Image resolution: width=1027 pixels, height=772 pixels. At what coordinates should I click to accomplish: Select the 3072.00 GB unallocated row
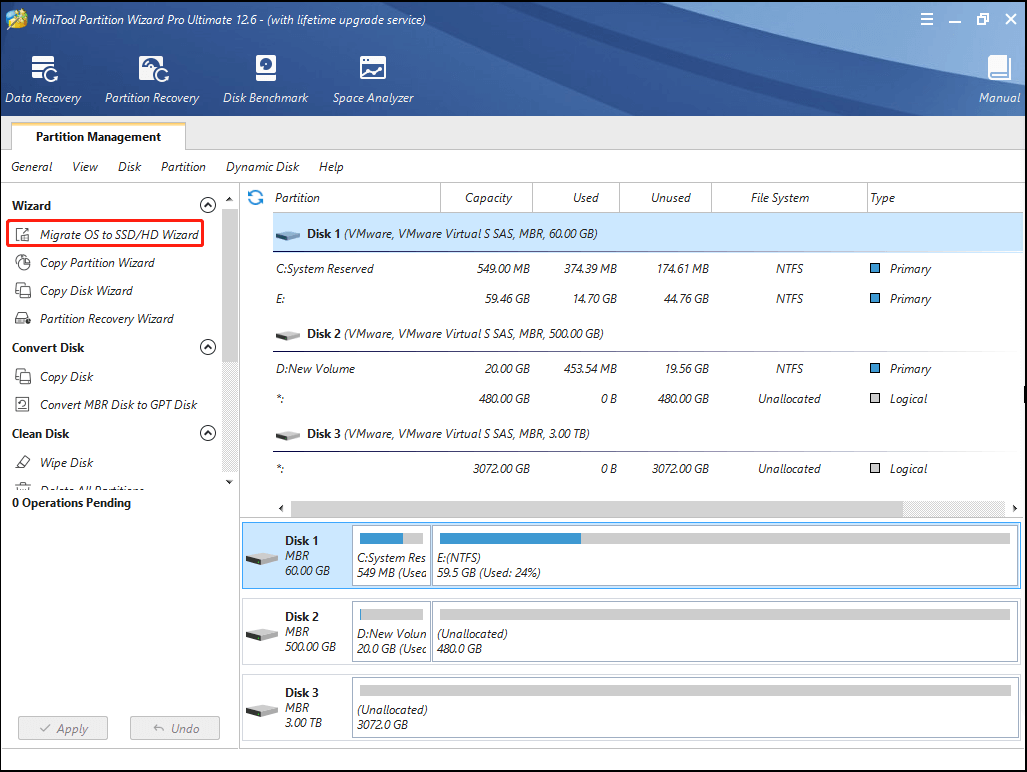648,469
